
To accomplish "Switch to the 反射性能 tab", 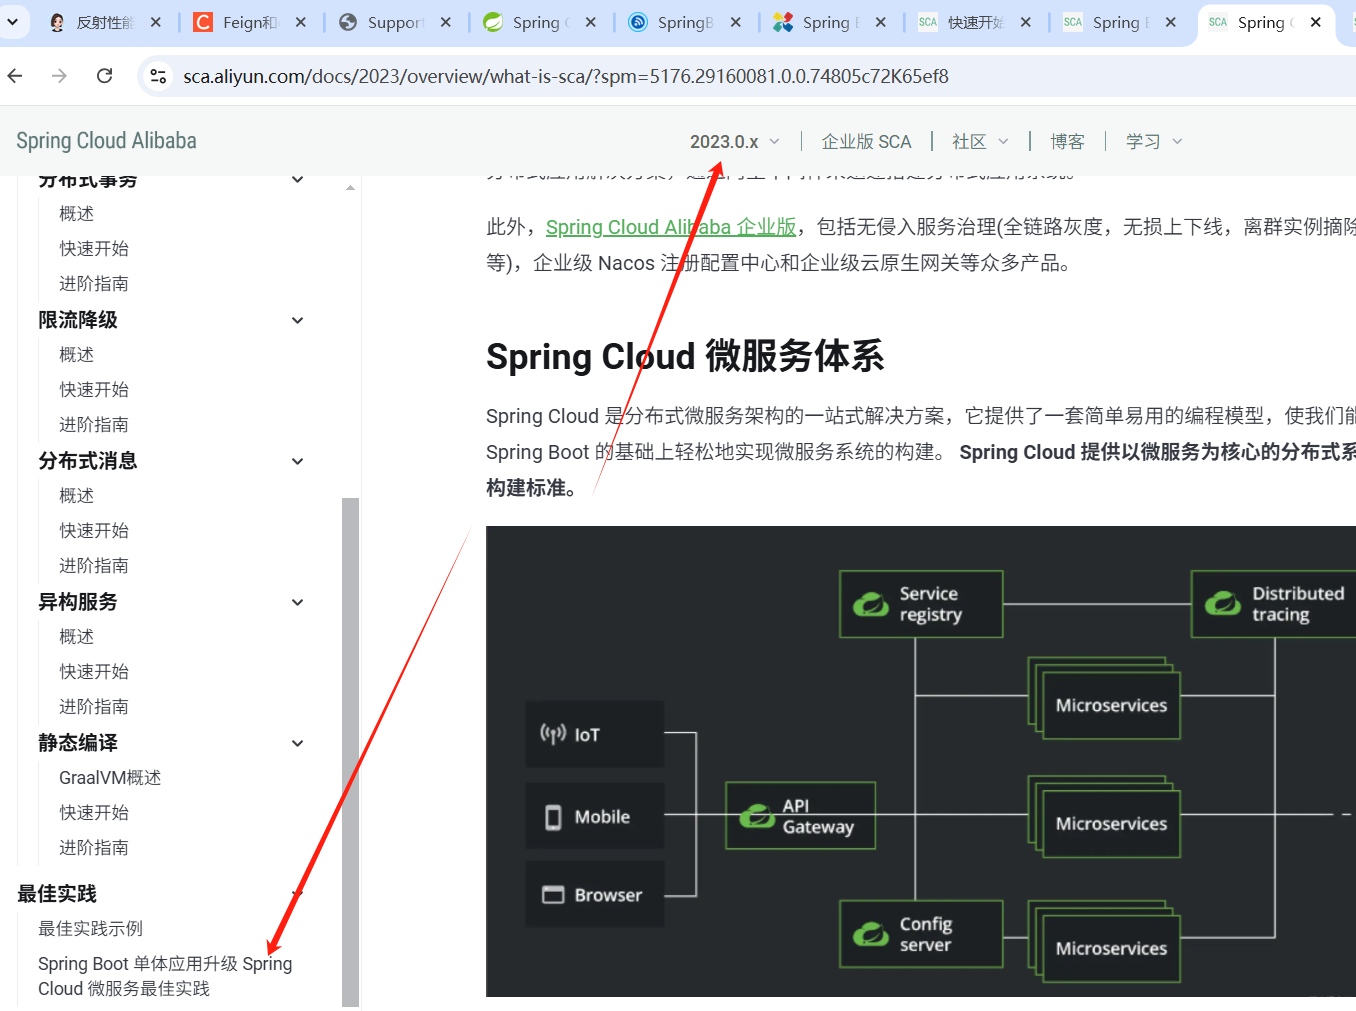I will click(105, 22).
